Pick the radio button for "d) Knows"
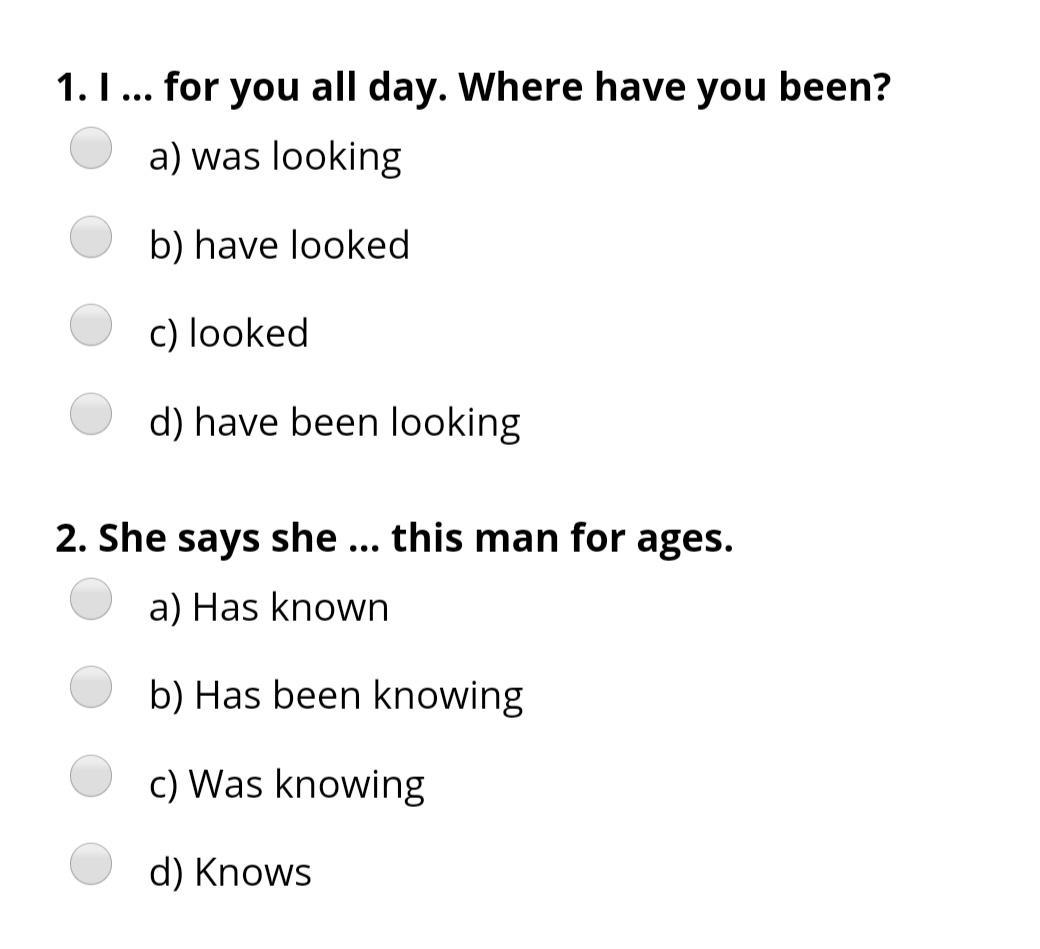This screenshot has height=949, width=1040. [x=91, y=865]
